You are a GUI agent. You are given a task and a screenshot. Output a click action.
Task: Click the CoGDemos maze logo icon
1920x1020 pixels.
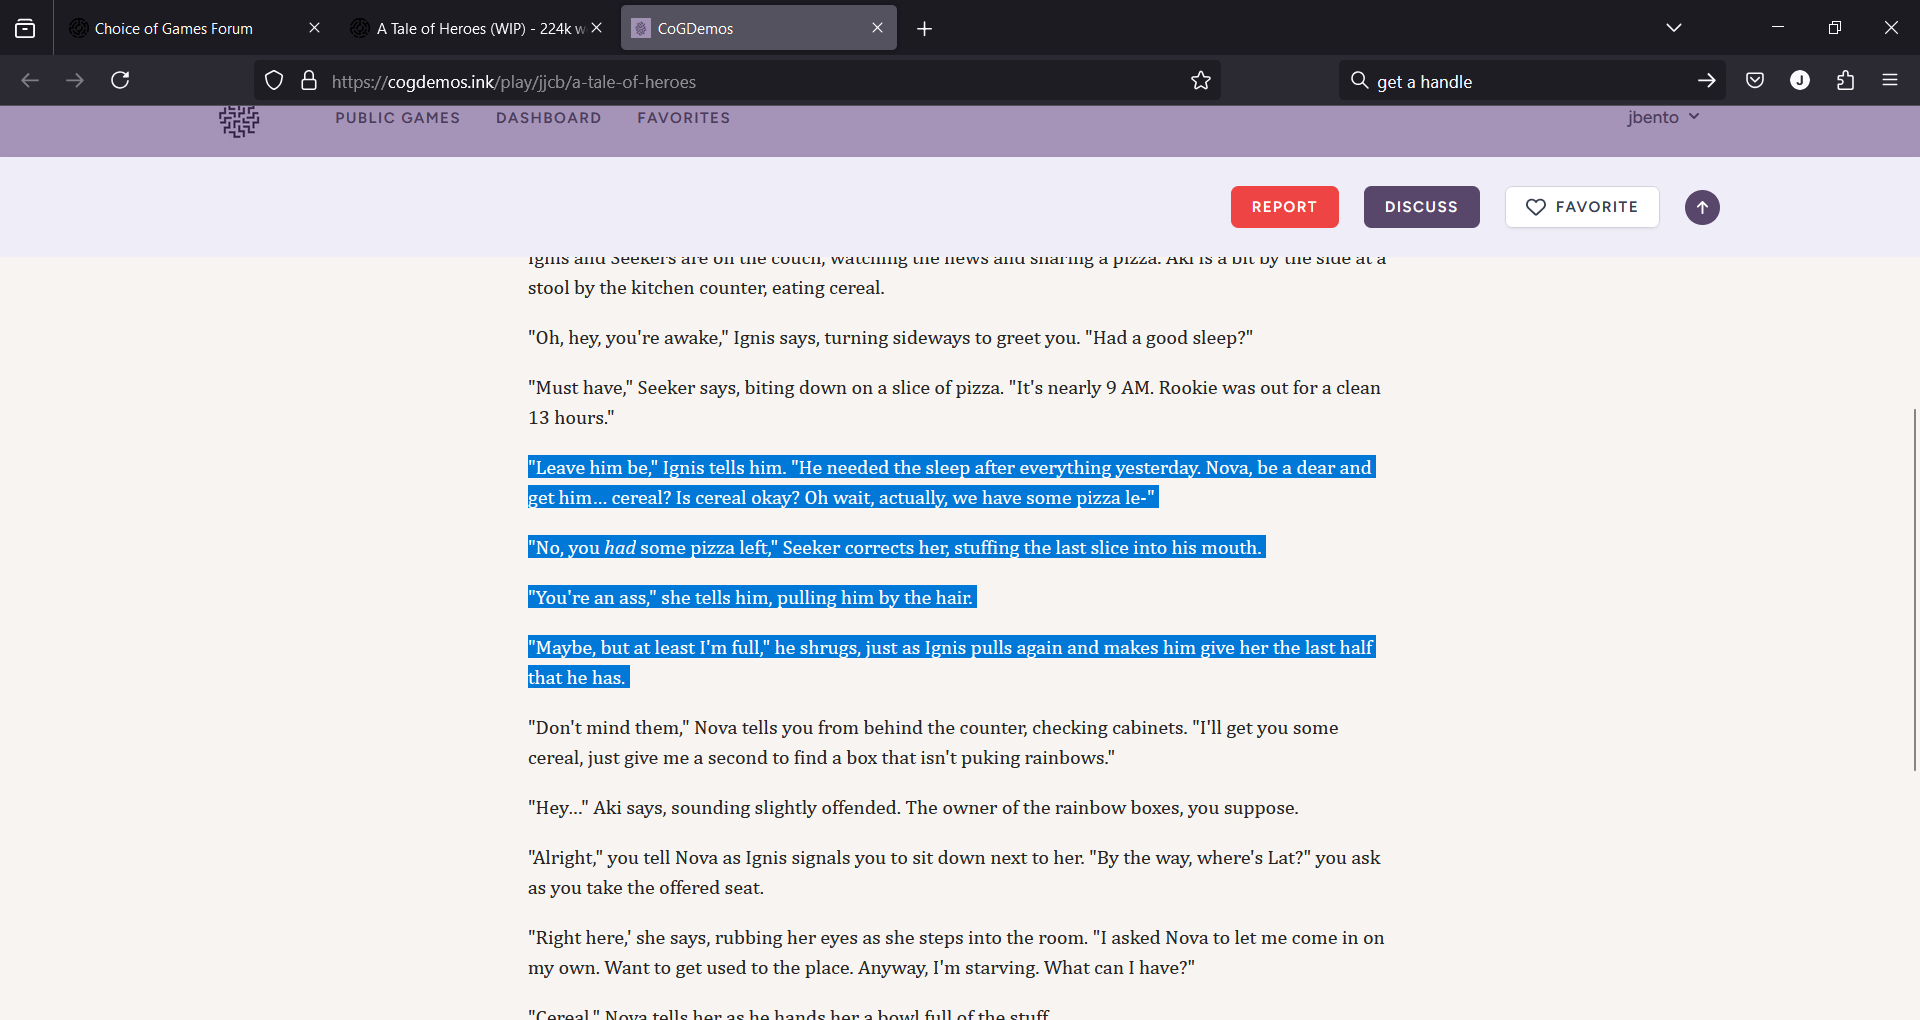[239, 121]
